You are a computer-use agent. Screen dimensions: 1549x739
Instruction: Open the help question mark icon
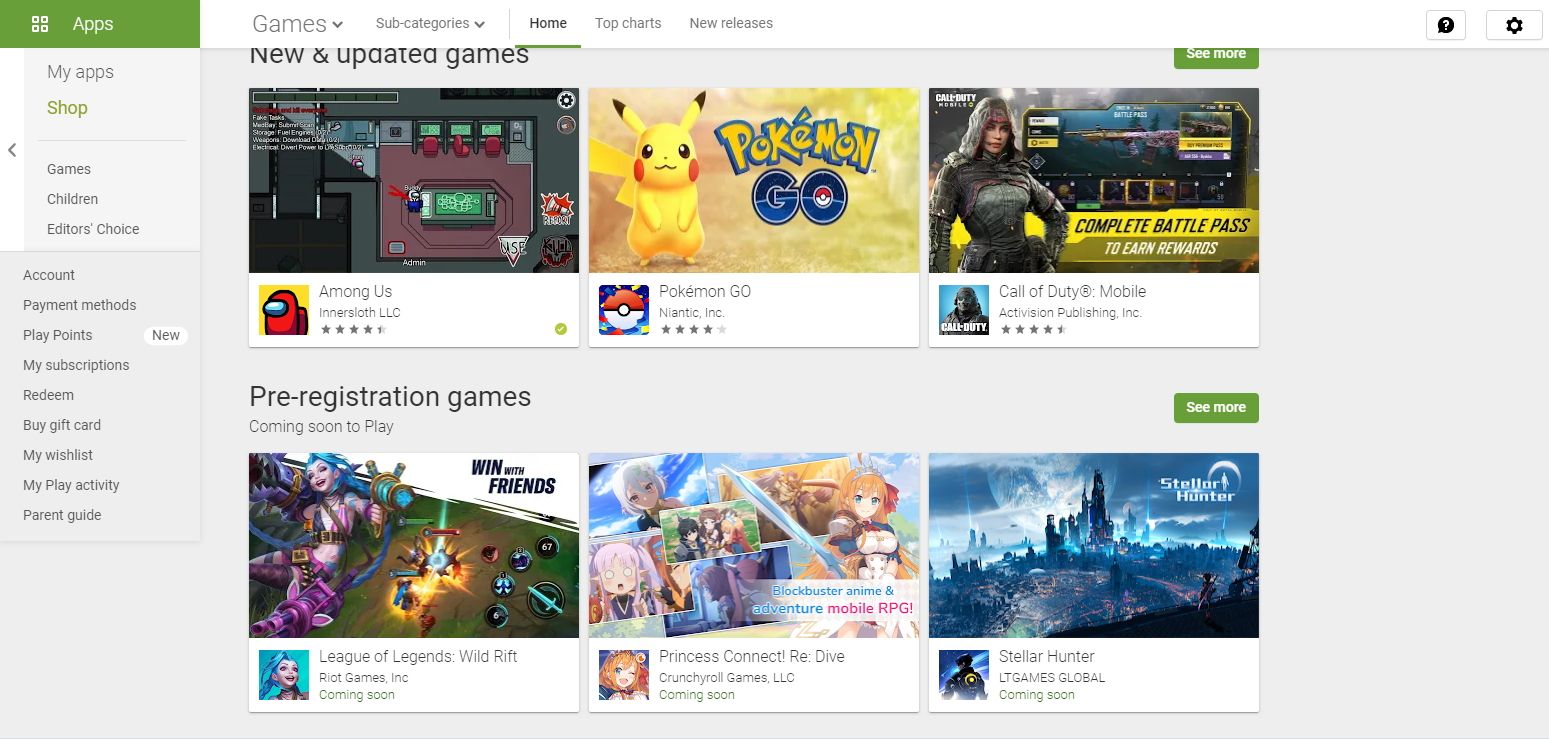[1446, 23]
